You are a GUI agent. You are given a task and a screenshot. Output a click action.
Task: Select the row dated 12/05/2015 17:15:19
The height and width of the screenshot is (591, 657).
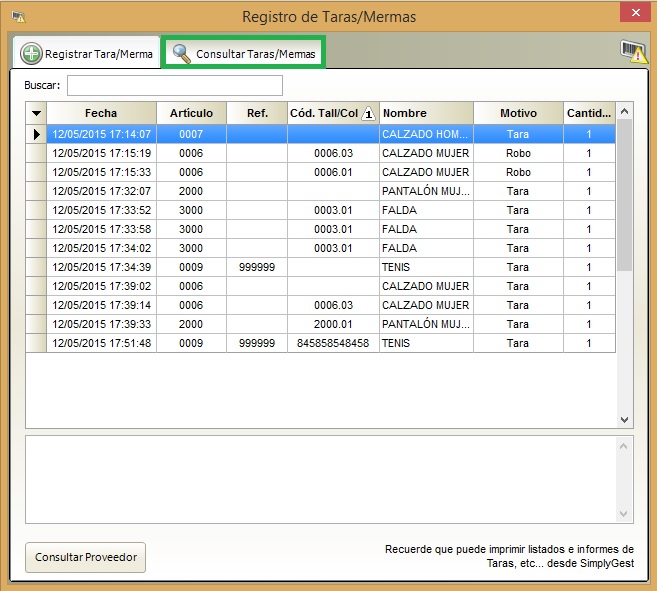(321, 153)
